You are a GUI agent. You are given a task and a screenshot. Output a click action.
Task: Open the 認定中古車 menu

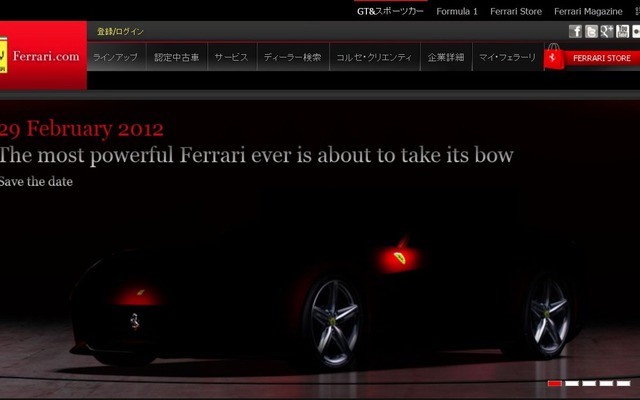(177, 57)
